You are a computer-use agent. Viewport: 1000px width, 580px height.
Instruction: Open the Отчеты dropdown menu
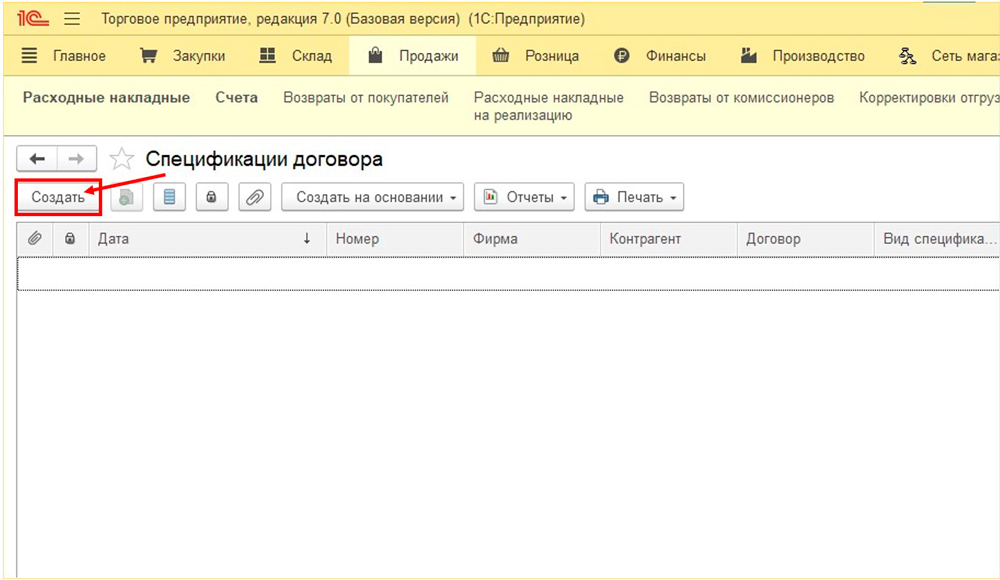(x=524, y=197)
